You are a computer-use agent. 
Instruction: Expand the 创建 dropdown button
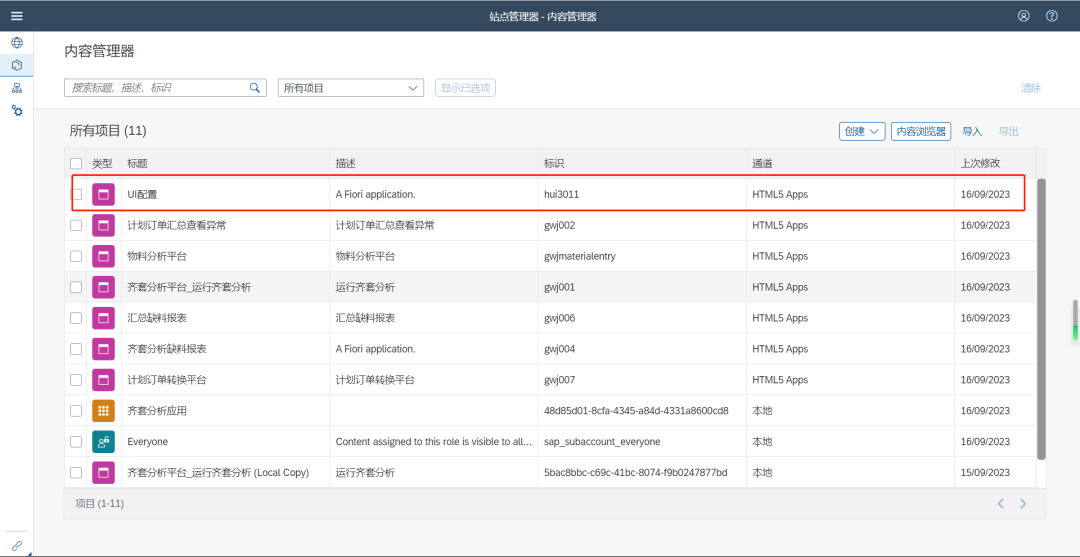click(x=862, y=132)
